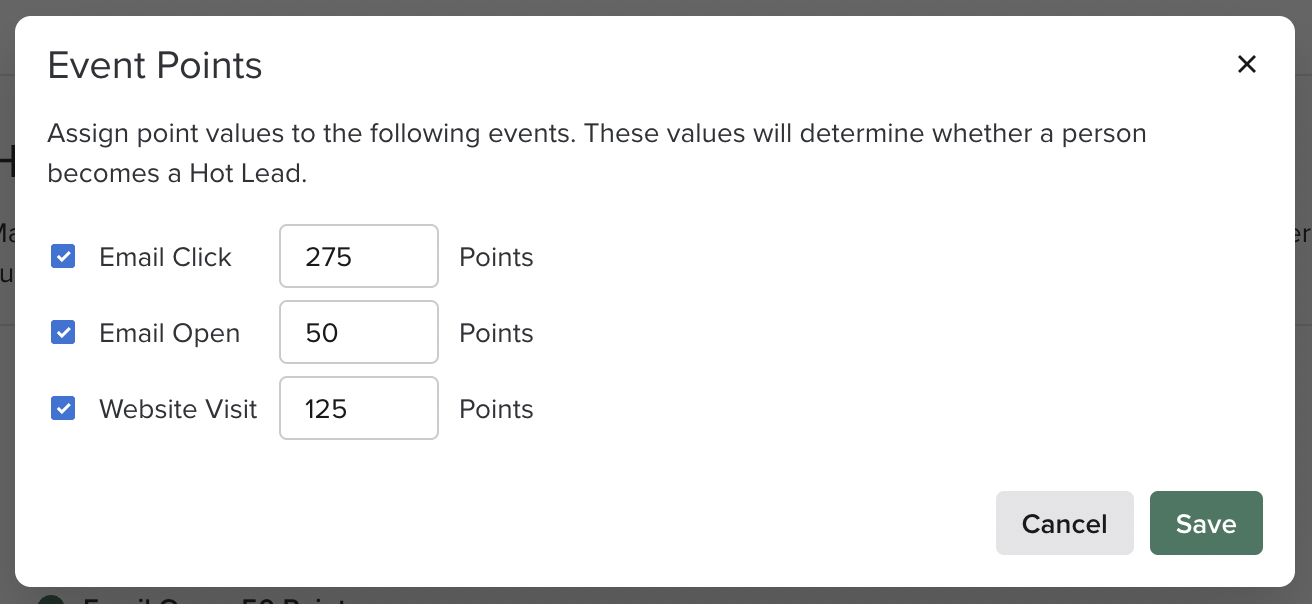Image resolution: width=1312 pixels, height=604 pixels.
Task: Click the Email Click row label
Action: [164, 257]
